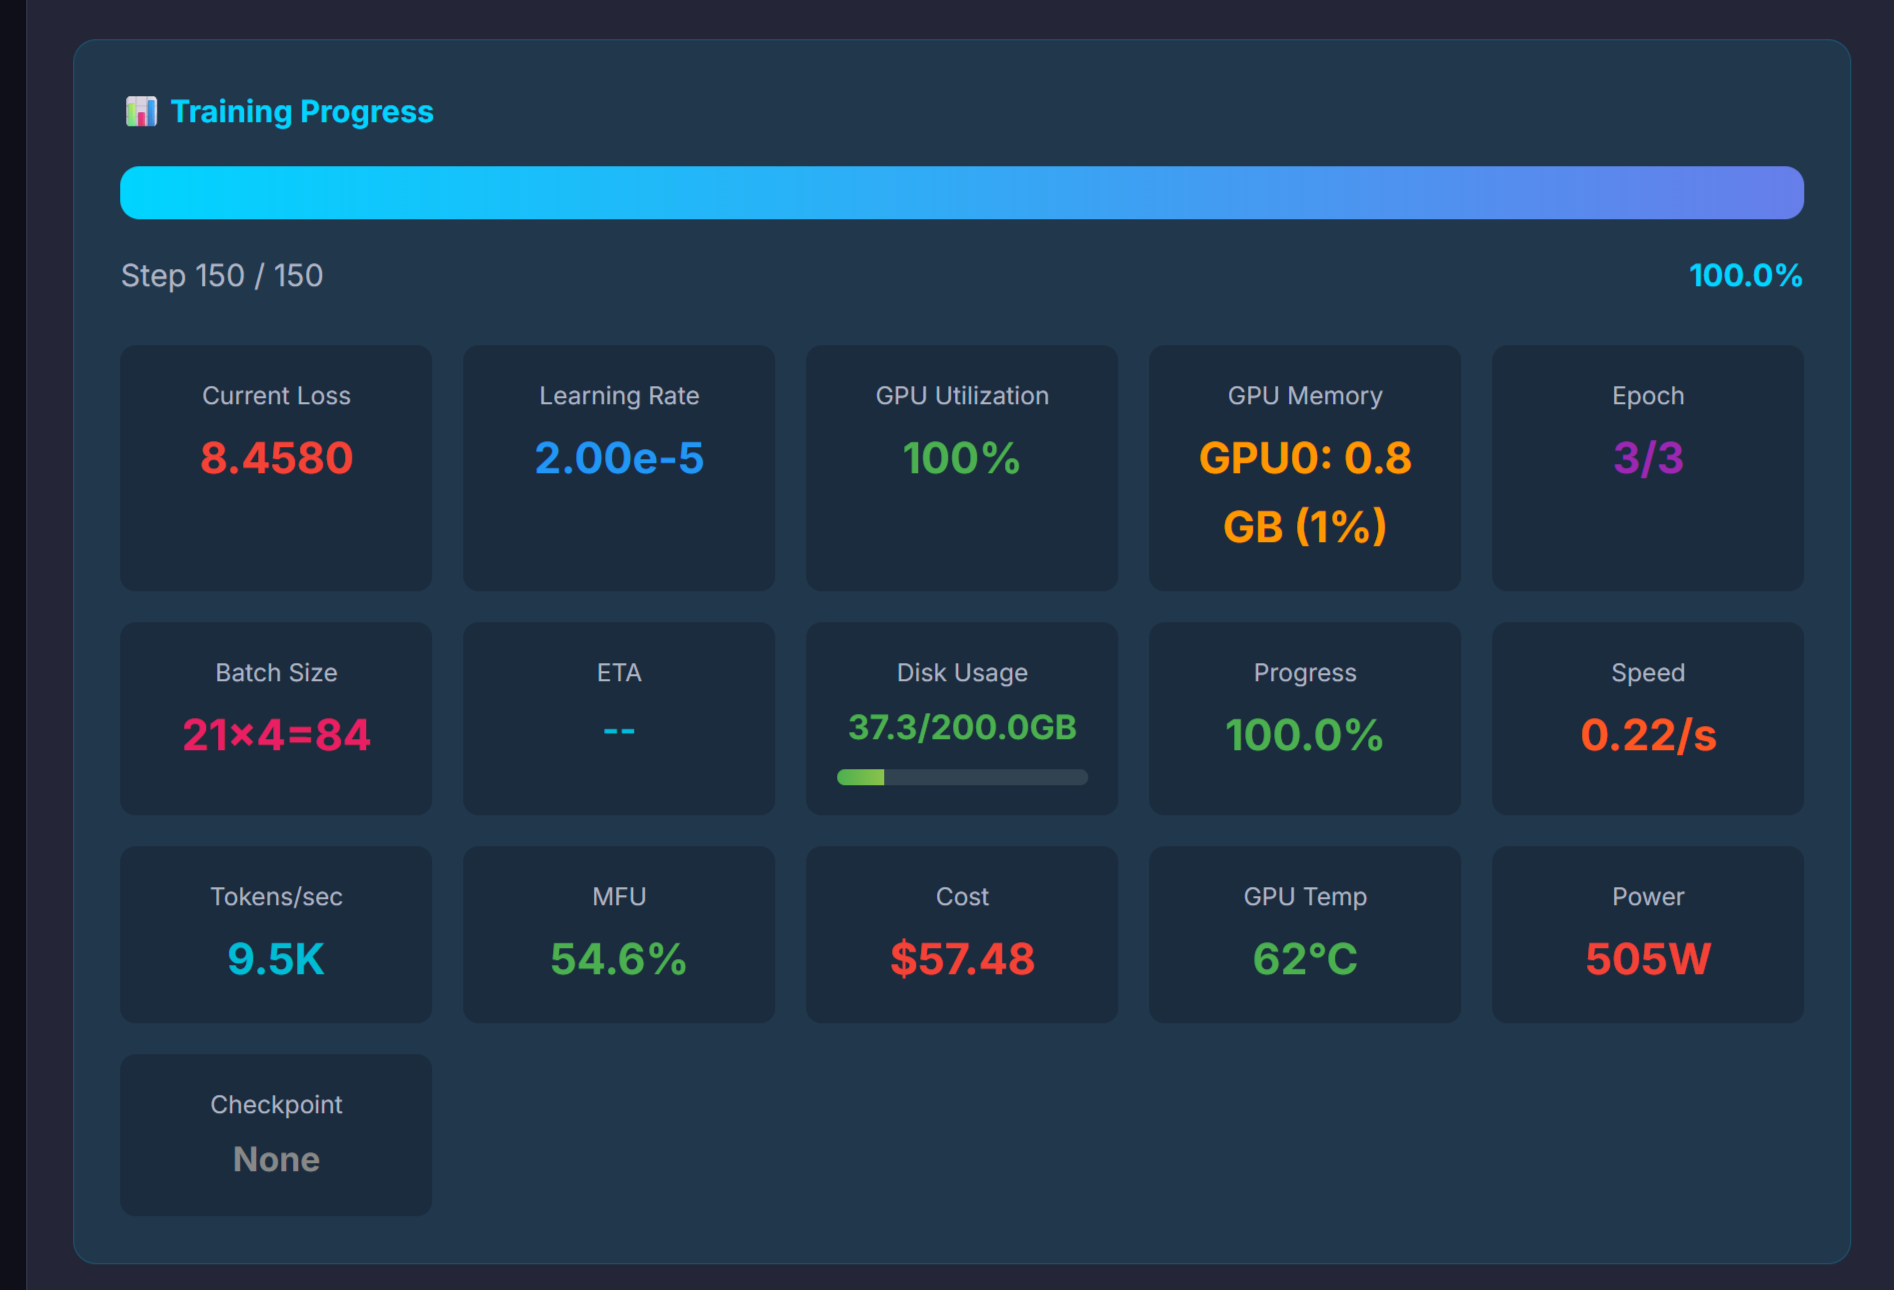Click the Cost label

(962, 896)
